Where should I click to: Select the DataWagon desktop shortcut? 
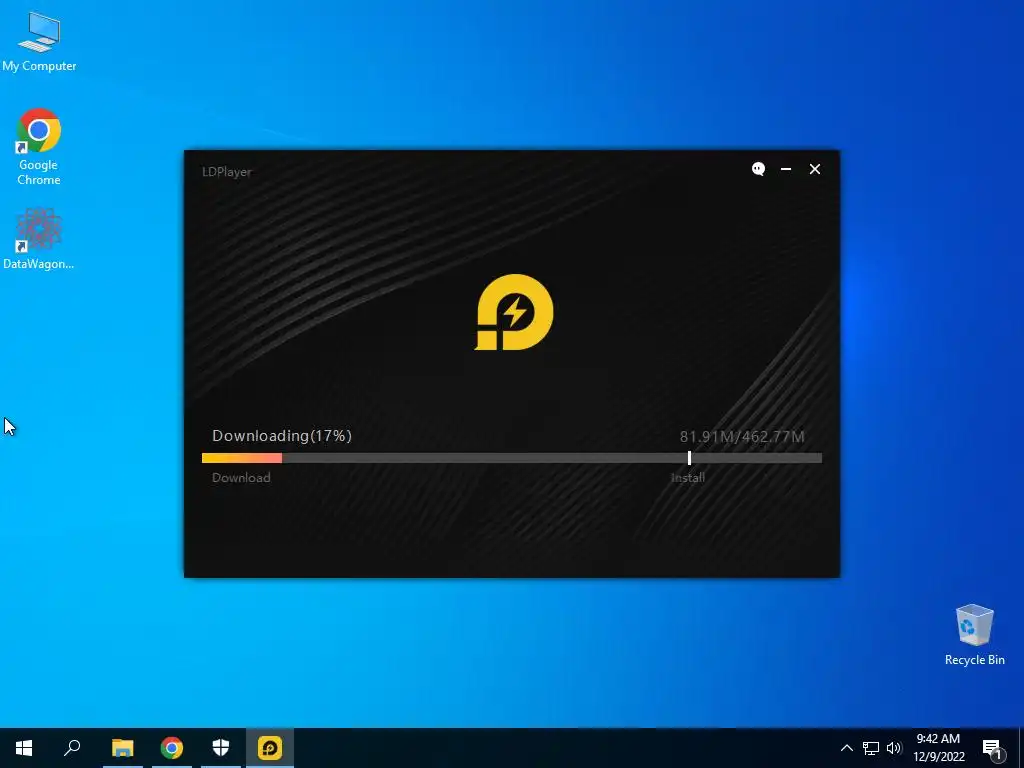coord(39,239)
